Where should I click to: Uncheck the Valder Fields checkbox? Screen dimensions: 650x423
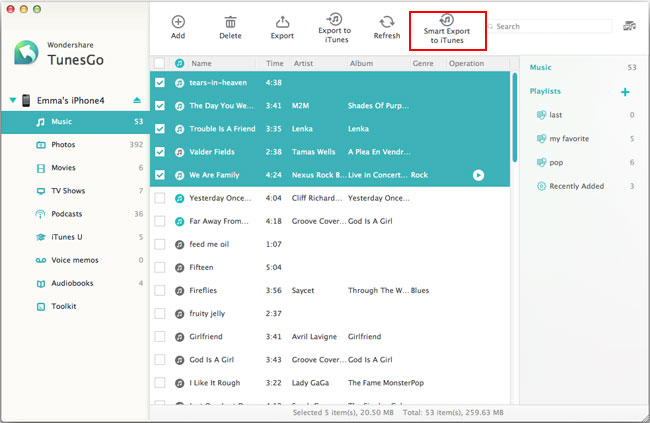[160, 152]
